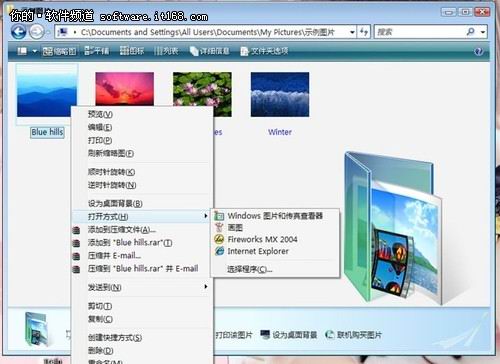Click the 画图 paint icon in the submenu
This screenshot has height=364, width=500.
coord(219,227)
